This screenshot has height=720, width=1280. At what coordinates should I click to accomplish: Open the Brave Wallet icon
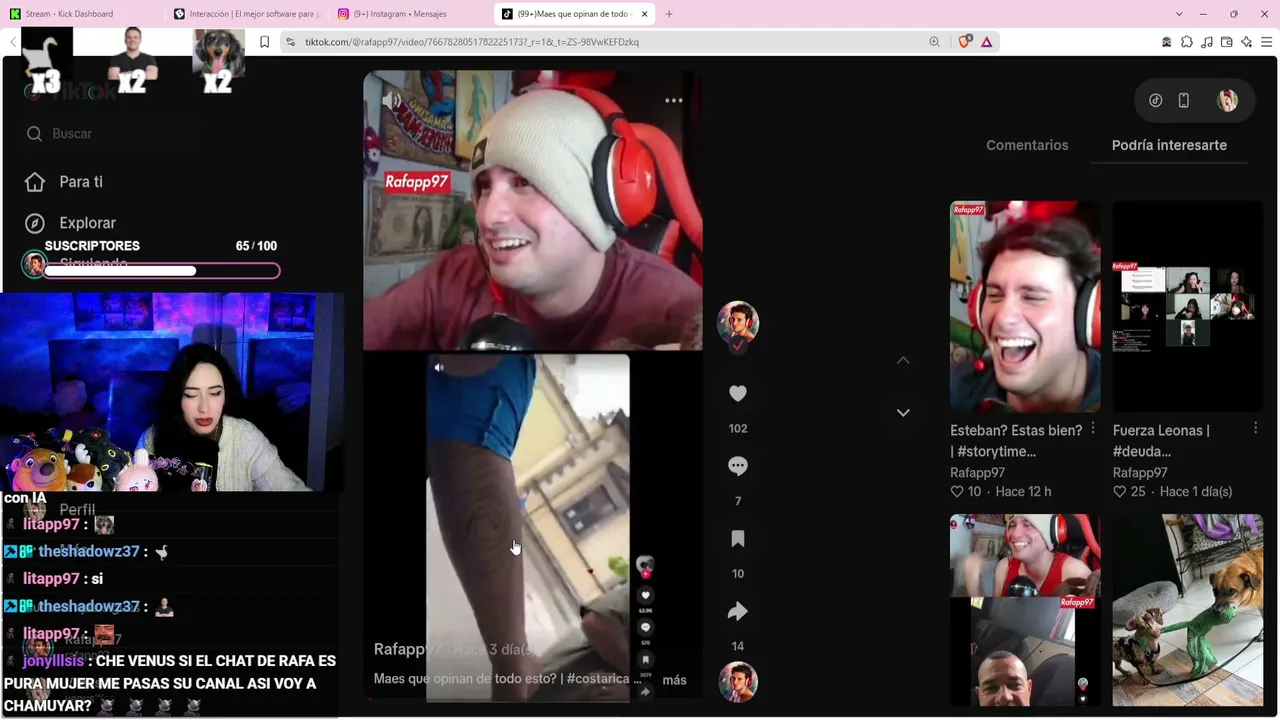coord(1227,42)
